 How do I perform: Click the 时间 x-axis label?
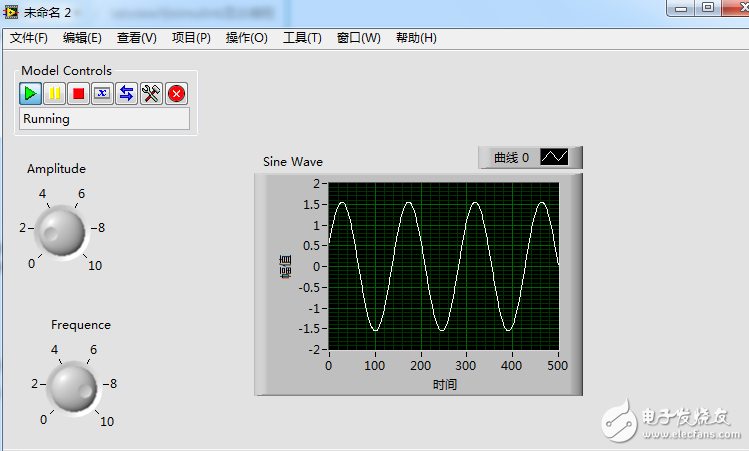(445, 385)
